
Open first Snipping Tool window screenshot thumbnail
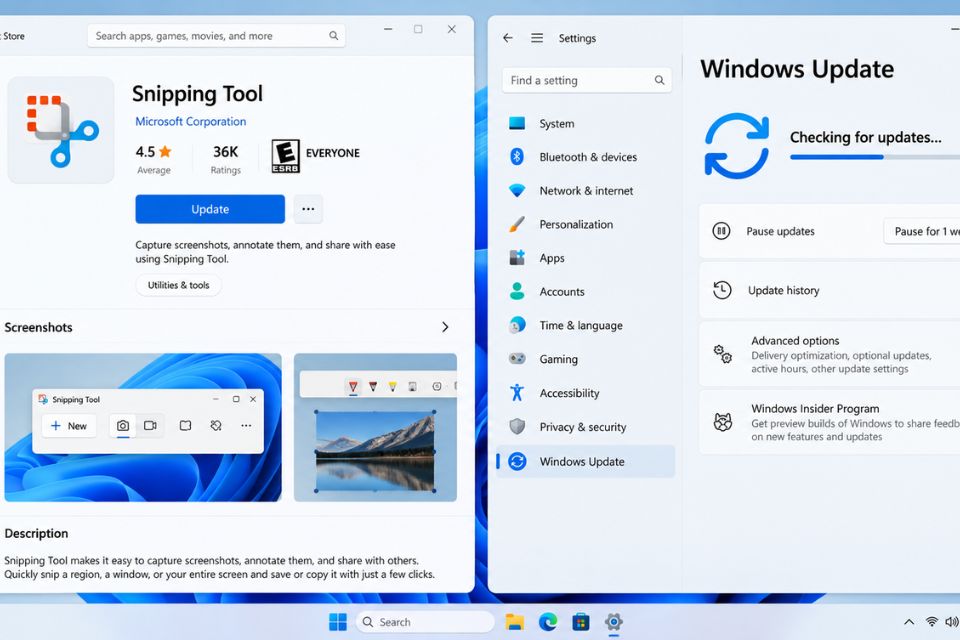[143, 427]
